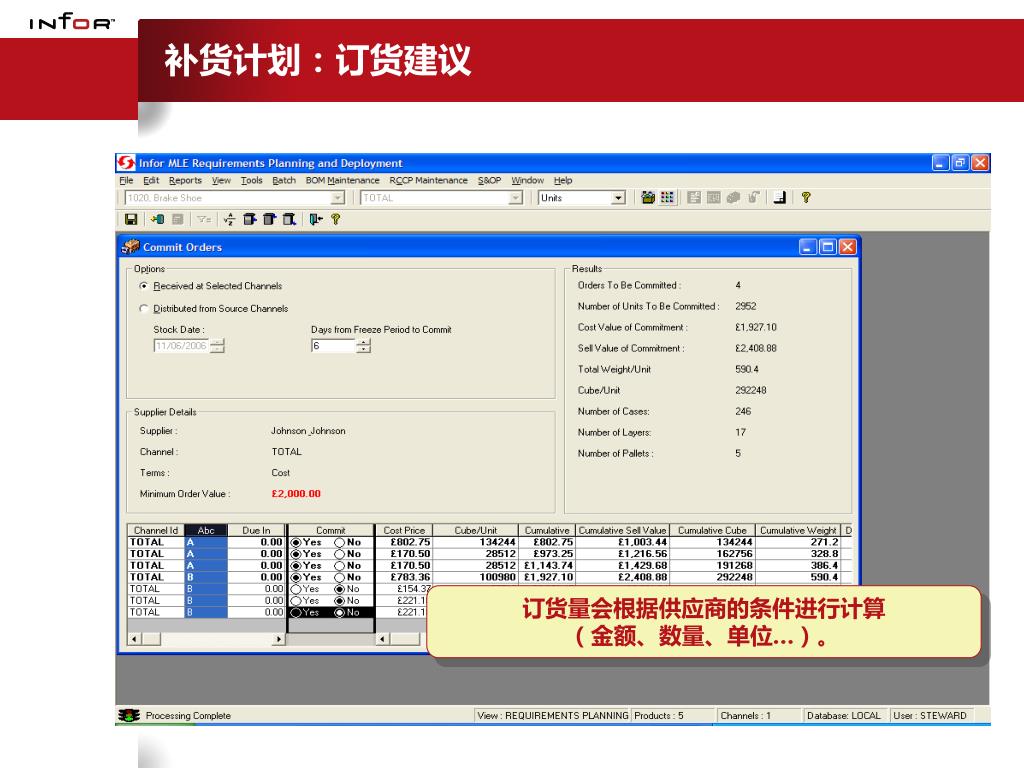Click the Processing Complete status text

tap(188, 716)
